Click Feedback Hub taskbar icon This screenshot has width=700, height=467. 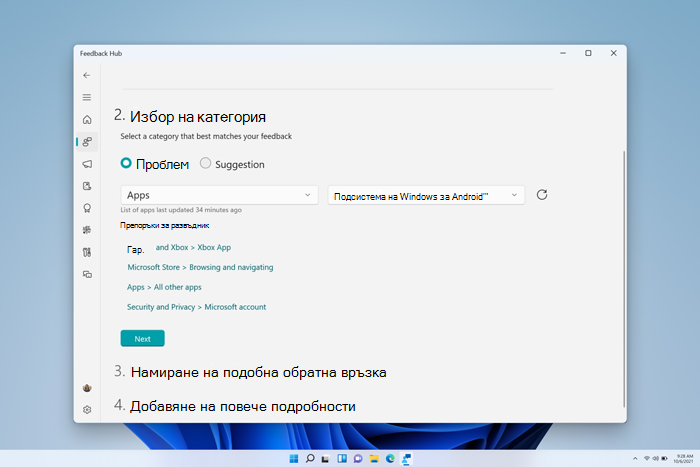coord(407,459)
